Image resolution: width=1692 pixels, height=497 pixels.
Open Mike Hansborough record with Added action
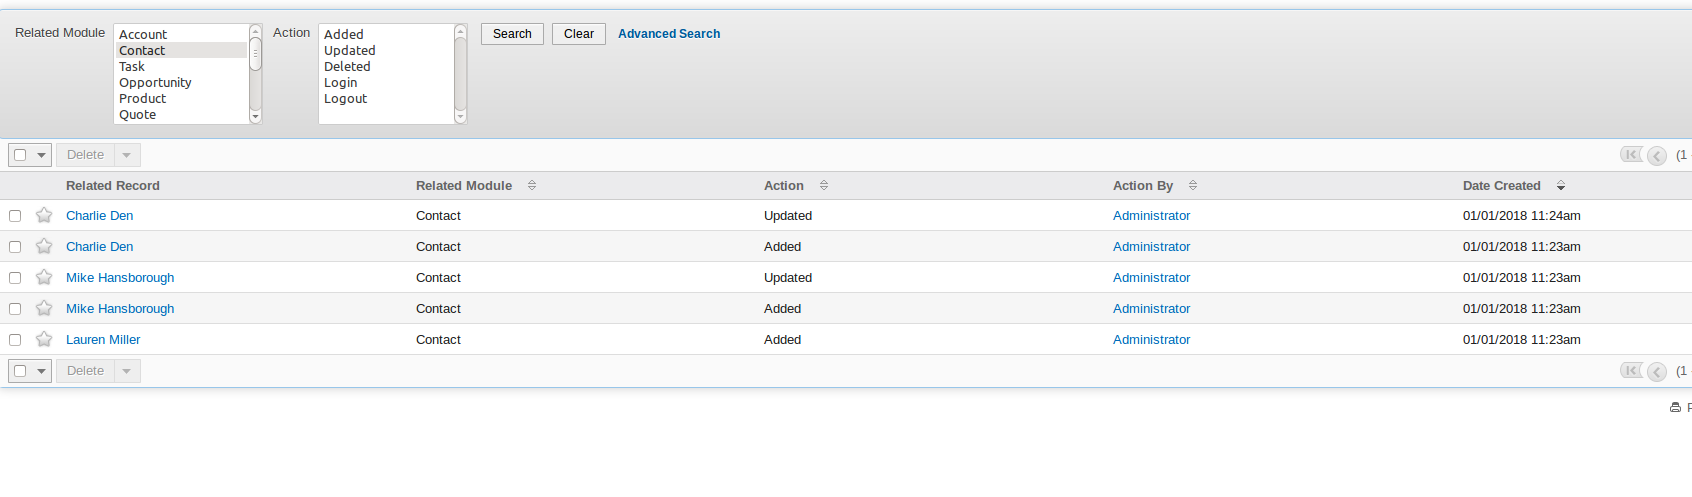pyautogui.click(x=120, y=308)
